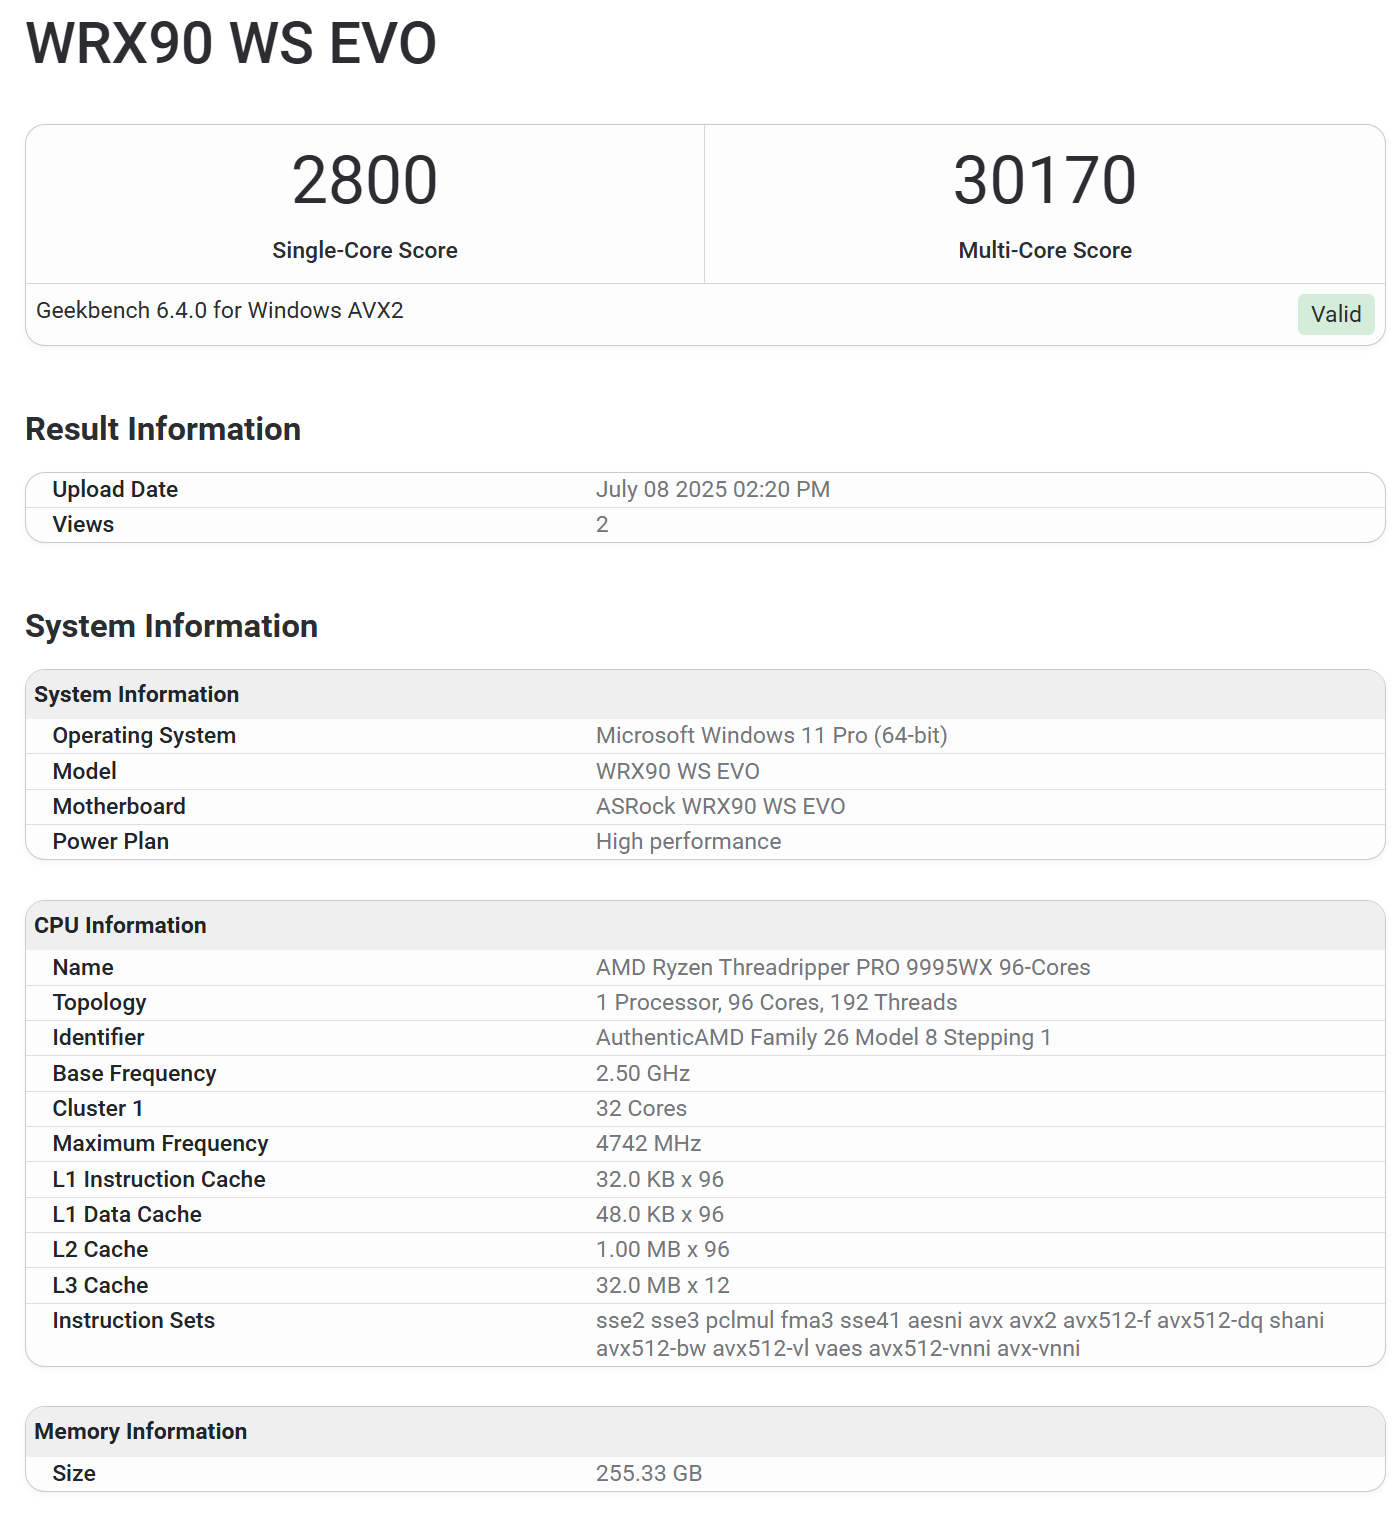This screenshot has width=1399, height=1514.
Task: Click the Multi-Core Score value 30170
Action: (1044, 181)
